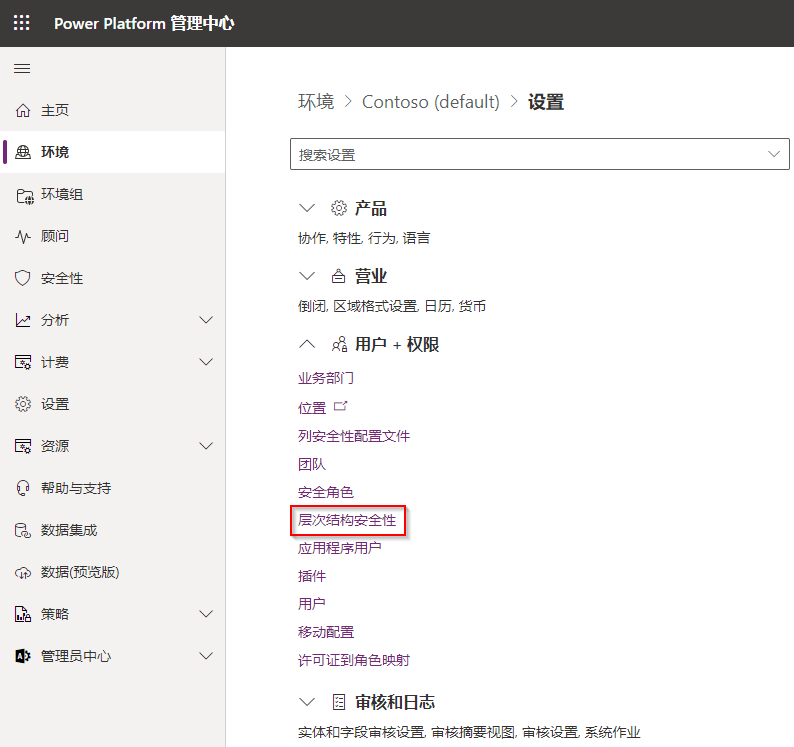Viewport: 794px width, 747px height.
Task: Click the globe icon beside 环境
Action: 23,152
